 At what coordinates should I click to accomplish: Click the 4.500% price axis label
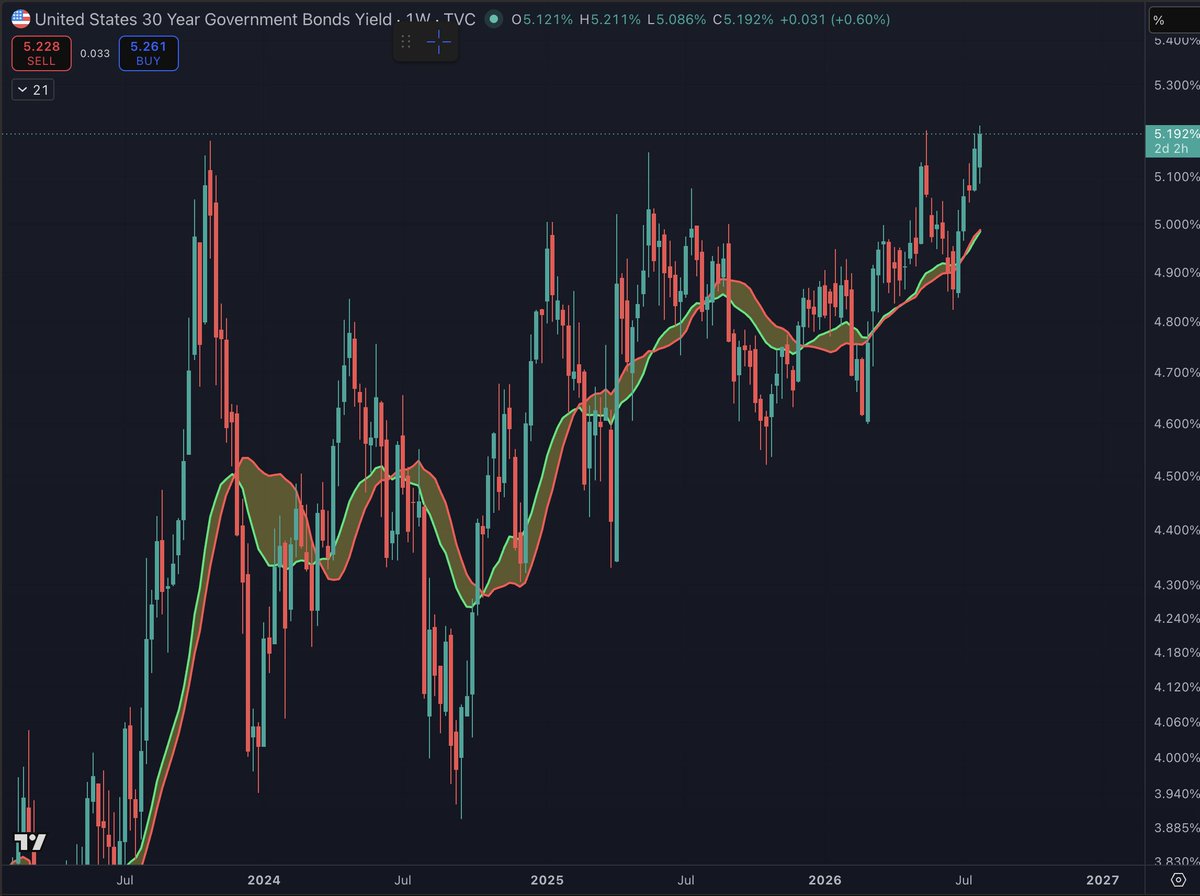tap(1175, 477)
